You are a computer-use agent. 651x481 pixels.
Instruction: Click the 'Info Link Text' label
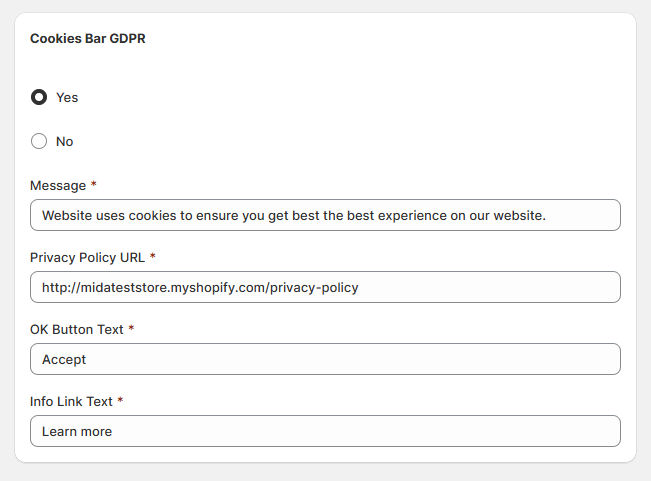click(71, 401)
